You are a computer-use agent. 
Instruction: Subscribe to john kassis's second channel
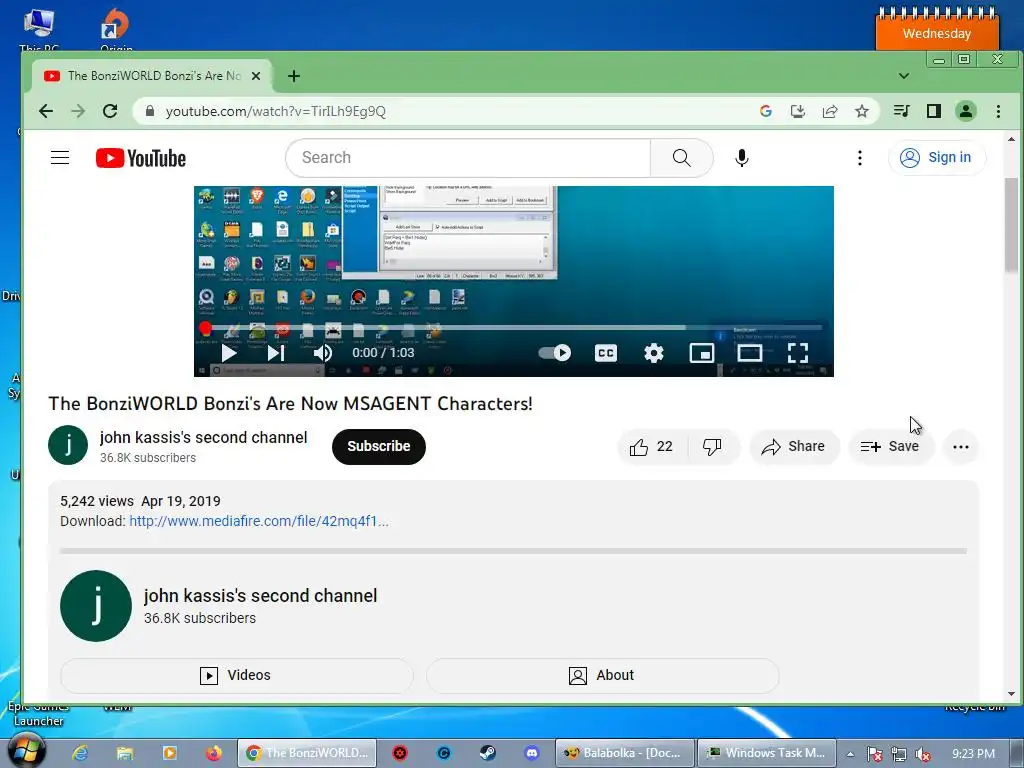(x=379, y=447)
